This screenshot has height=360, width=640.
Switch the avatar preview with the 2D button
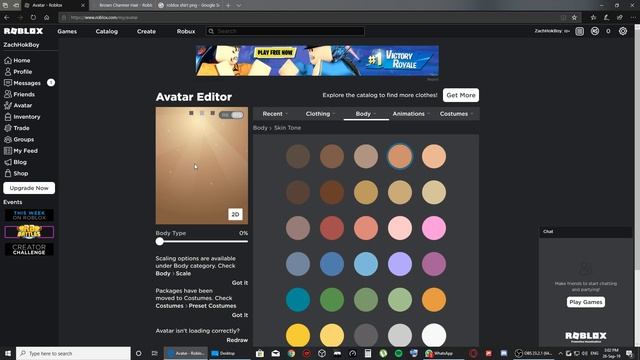point(235,214)
